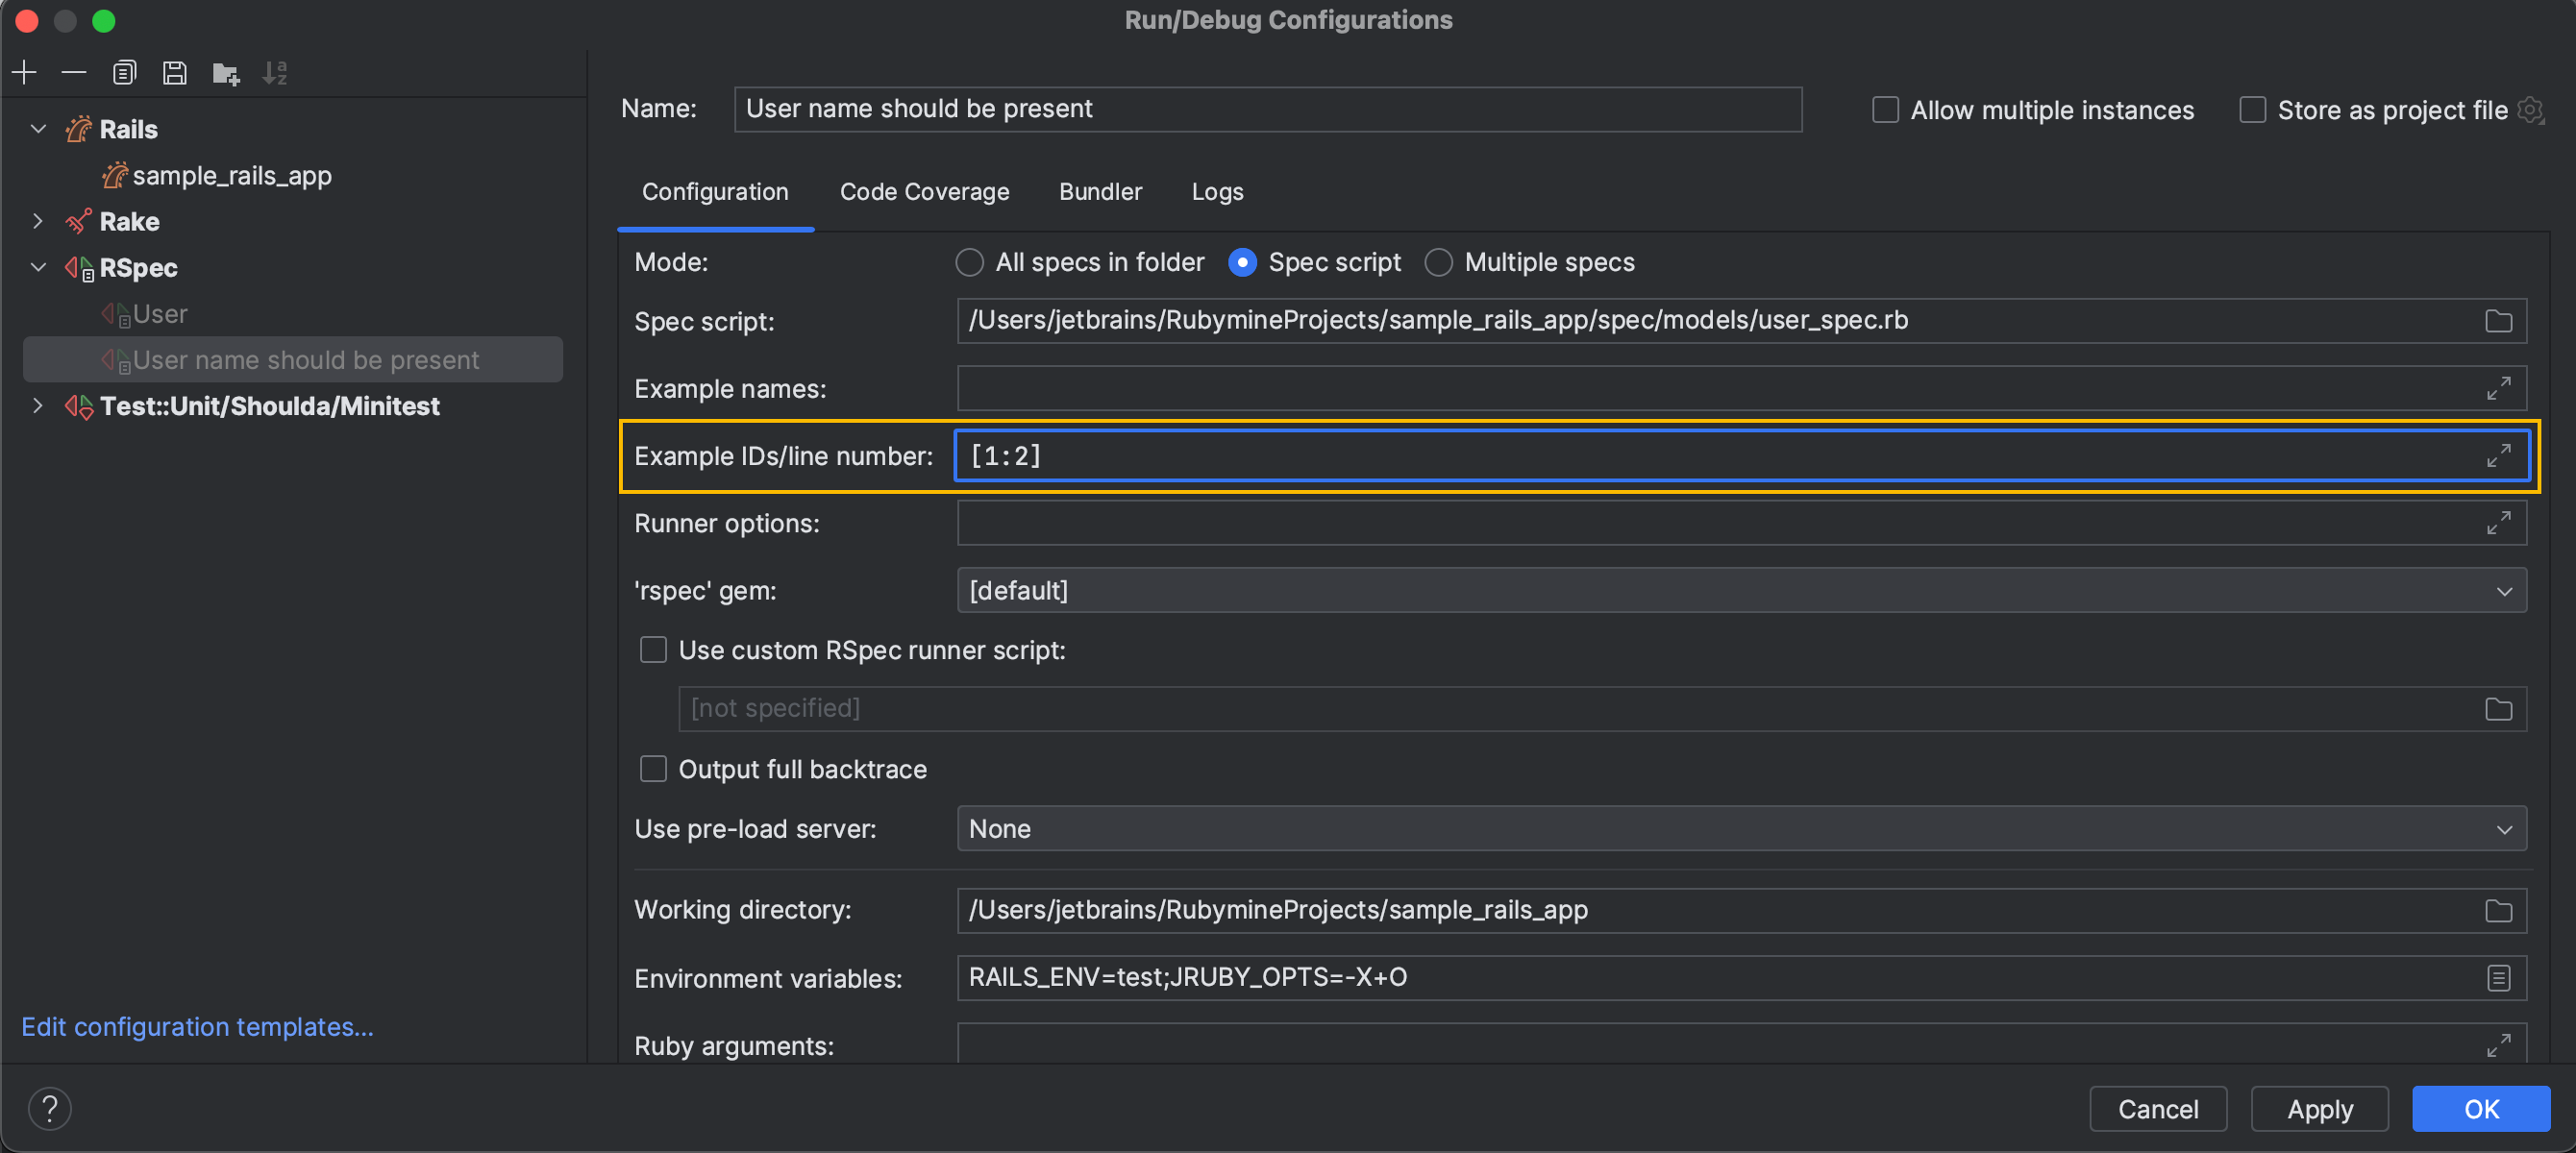Browse for Spec script using folder icon
The image size is (2576, 1153).
coord(2497,321)
